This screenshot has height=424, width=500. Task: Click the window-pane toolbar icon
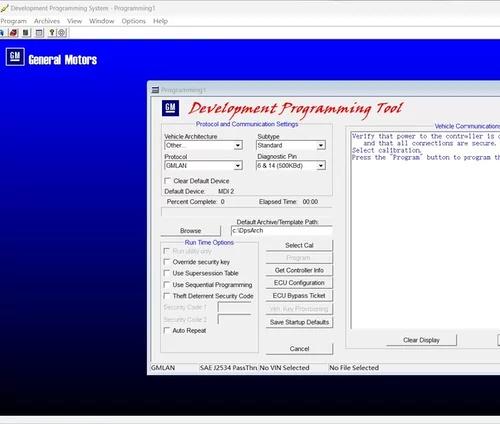click(x=39, y=33)
